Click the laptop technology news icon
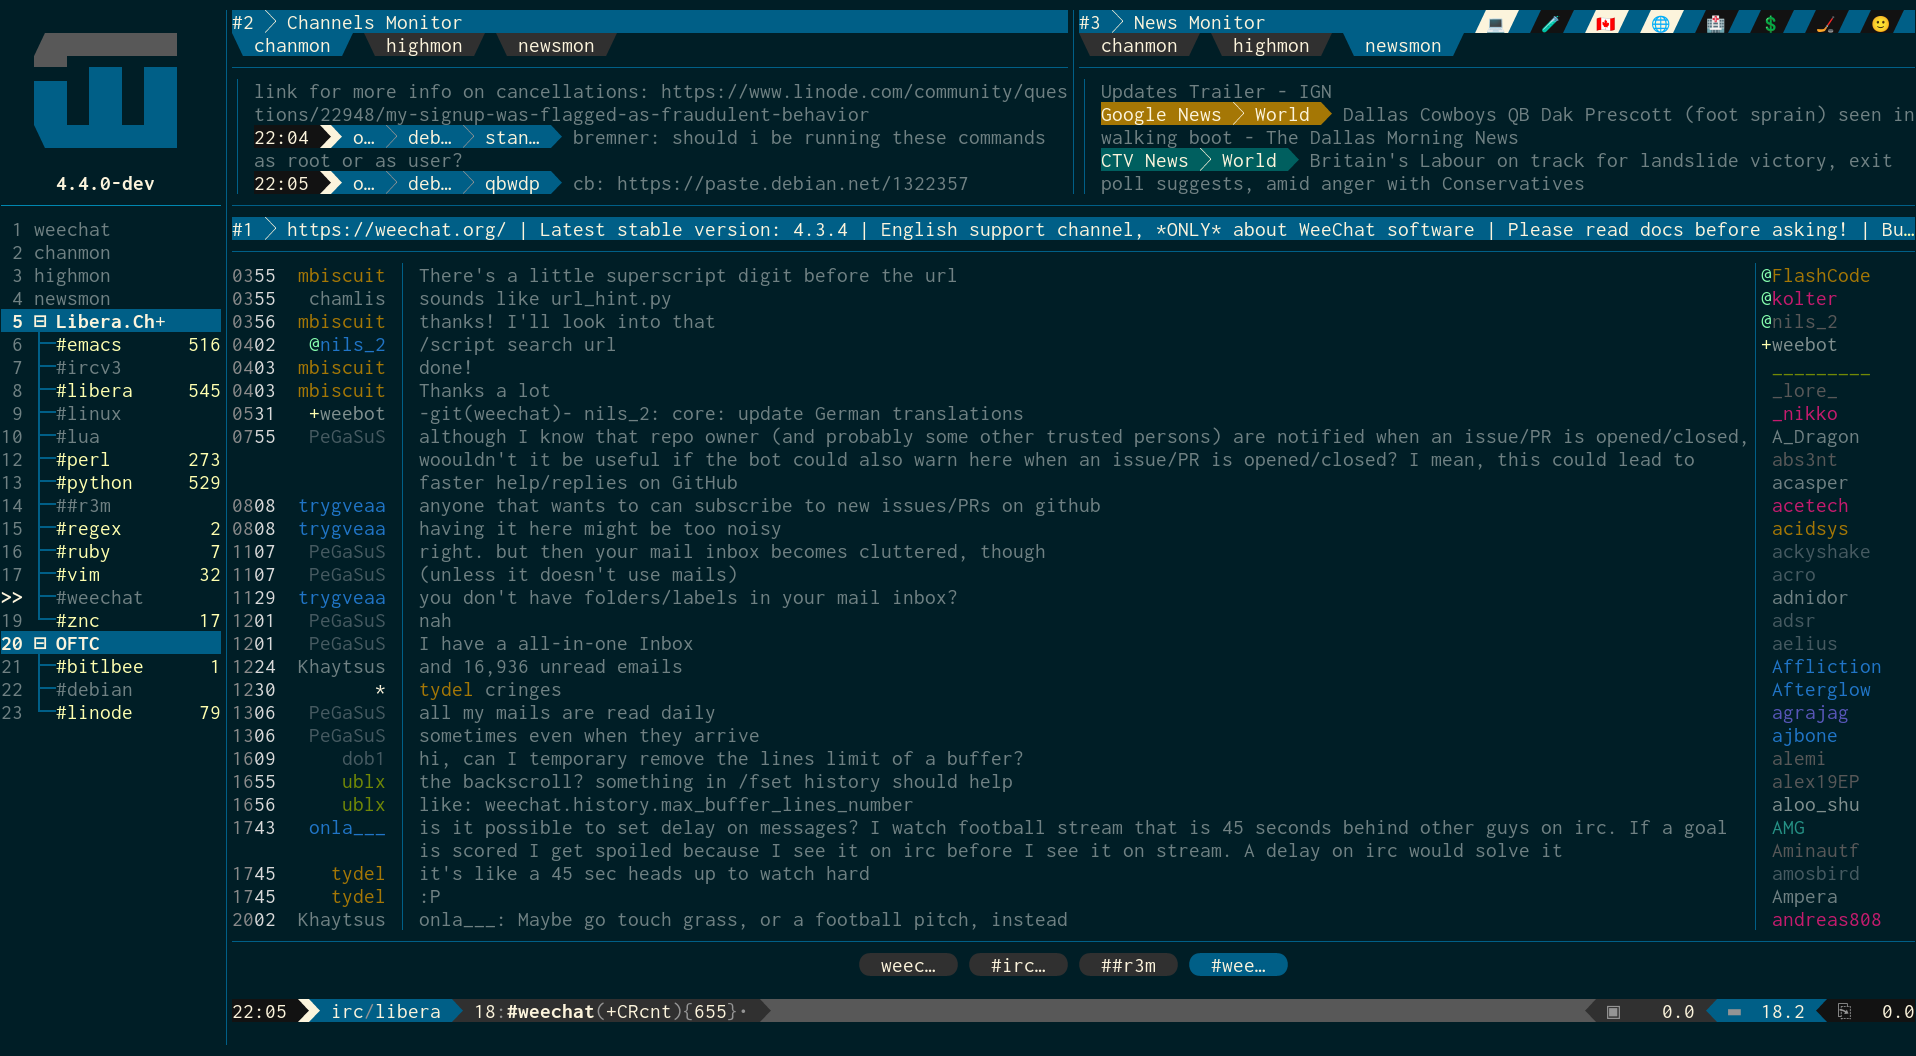This screenshot has width=1916, height=1056. [1496, 23]
